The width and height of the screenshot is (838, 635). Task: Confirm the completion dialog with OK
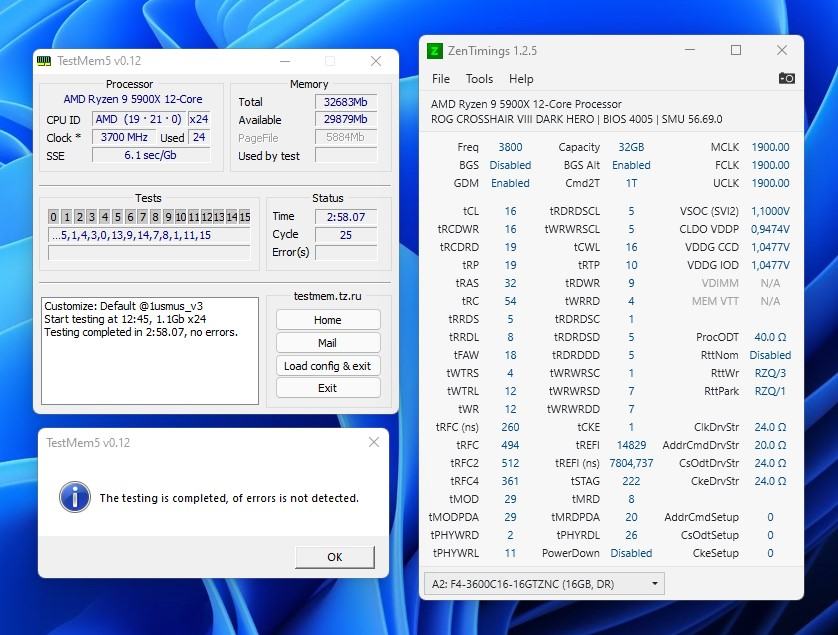point(335,557)
